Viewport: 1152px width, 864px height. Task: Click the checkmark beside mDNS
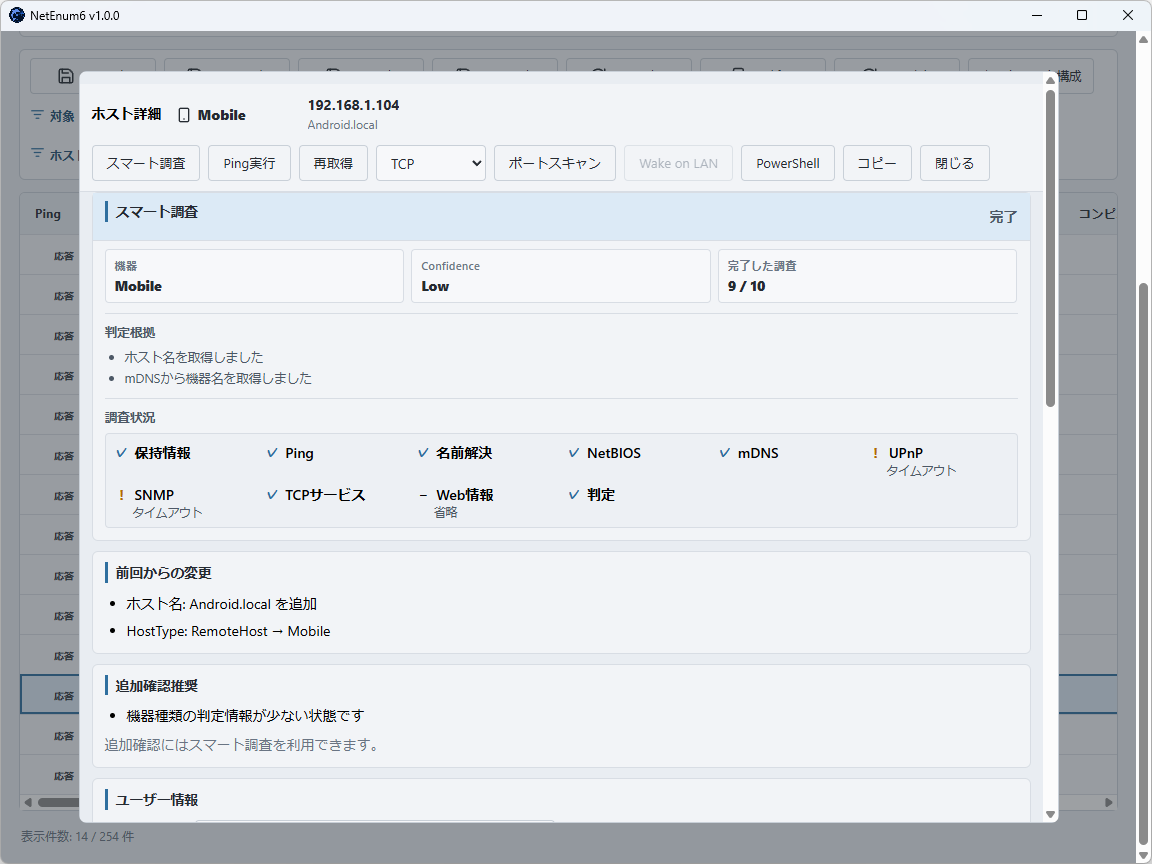[x=725, y=453]
